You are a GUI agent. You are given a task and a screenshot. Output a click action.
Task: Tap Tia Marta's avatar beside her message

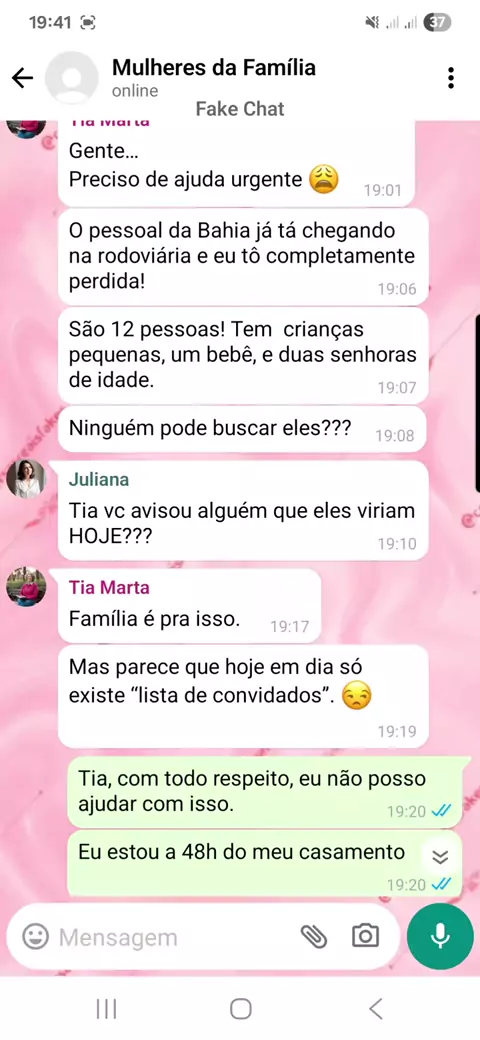(26, 586)
